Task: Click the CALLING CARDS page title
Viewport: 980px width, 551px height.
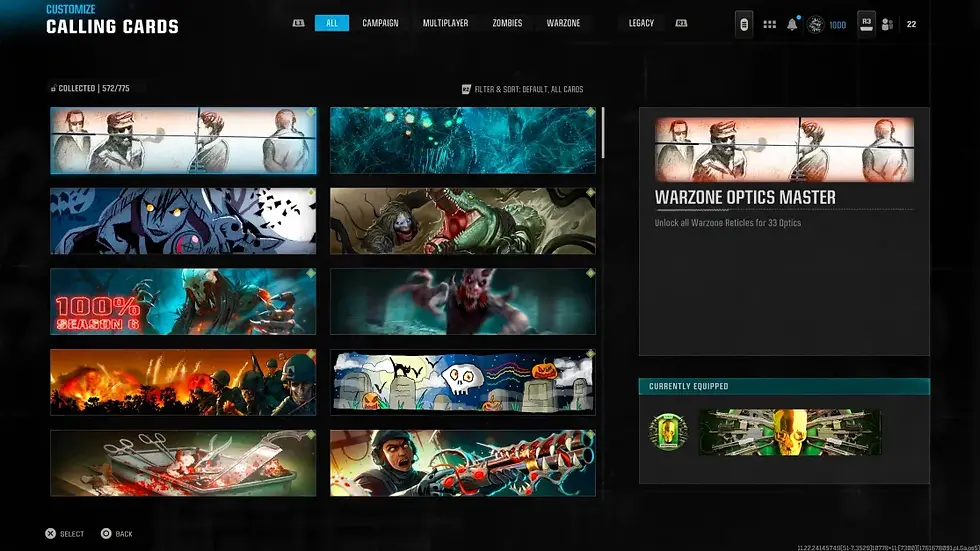Action: [112, 27]
